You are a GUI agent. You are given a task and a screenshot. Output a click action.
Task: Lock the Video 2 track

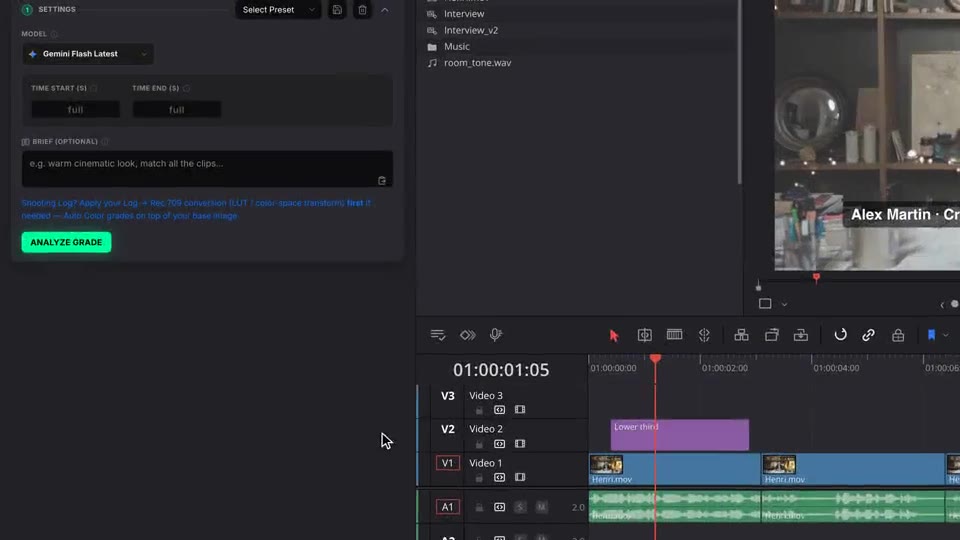pos(479,444)
